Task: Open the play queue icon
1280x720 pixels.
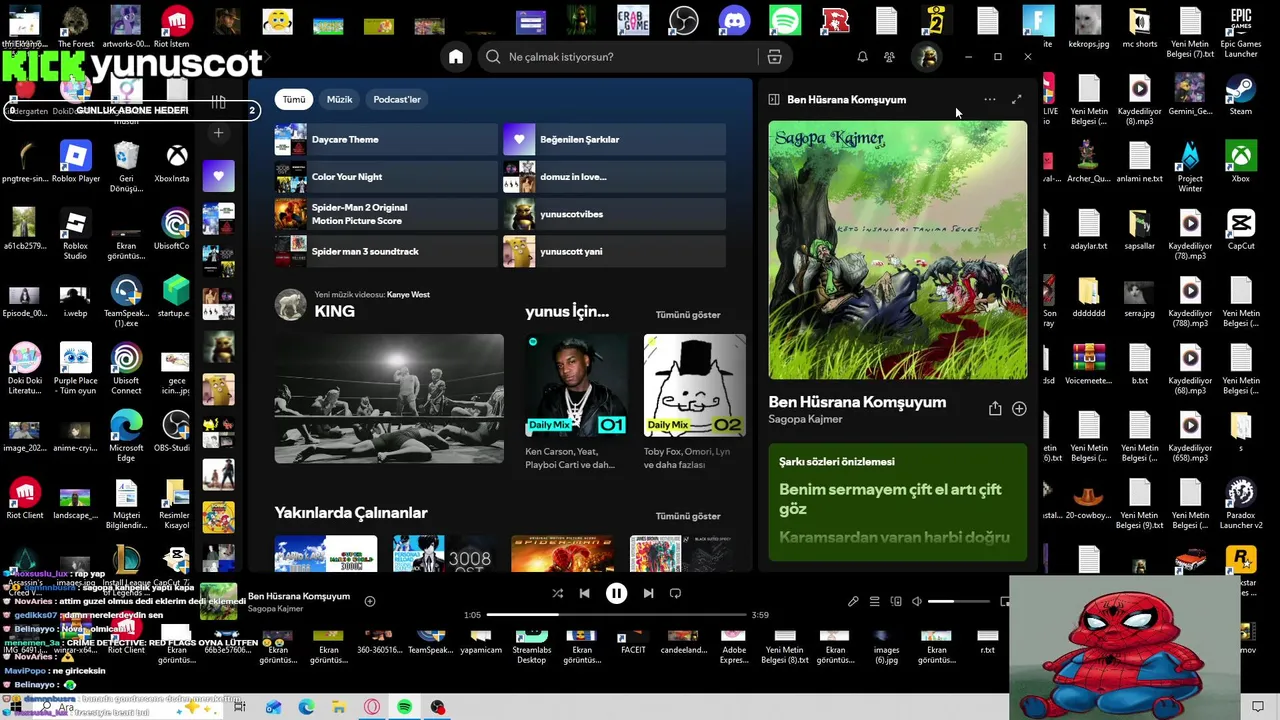Action: 874,601
